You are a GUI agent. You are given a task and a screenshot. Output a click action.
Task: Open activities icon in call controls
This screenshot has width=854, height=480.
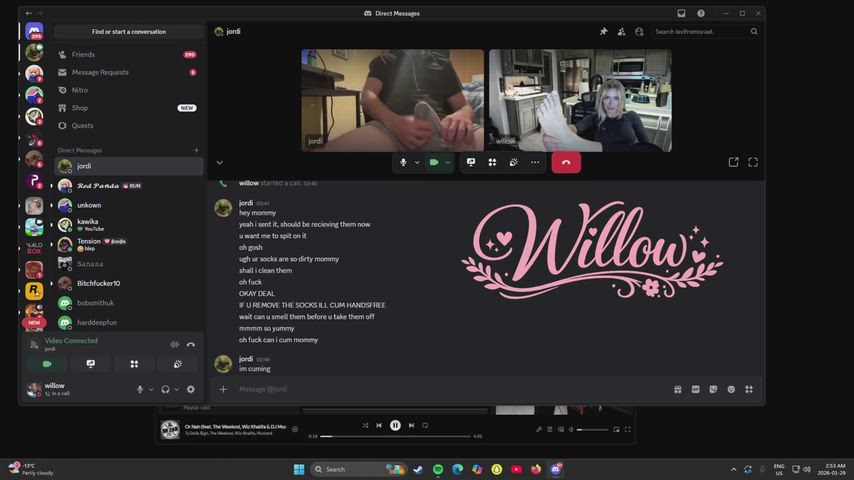point(492,162)
